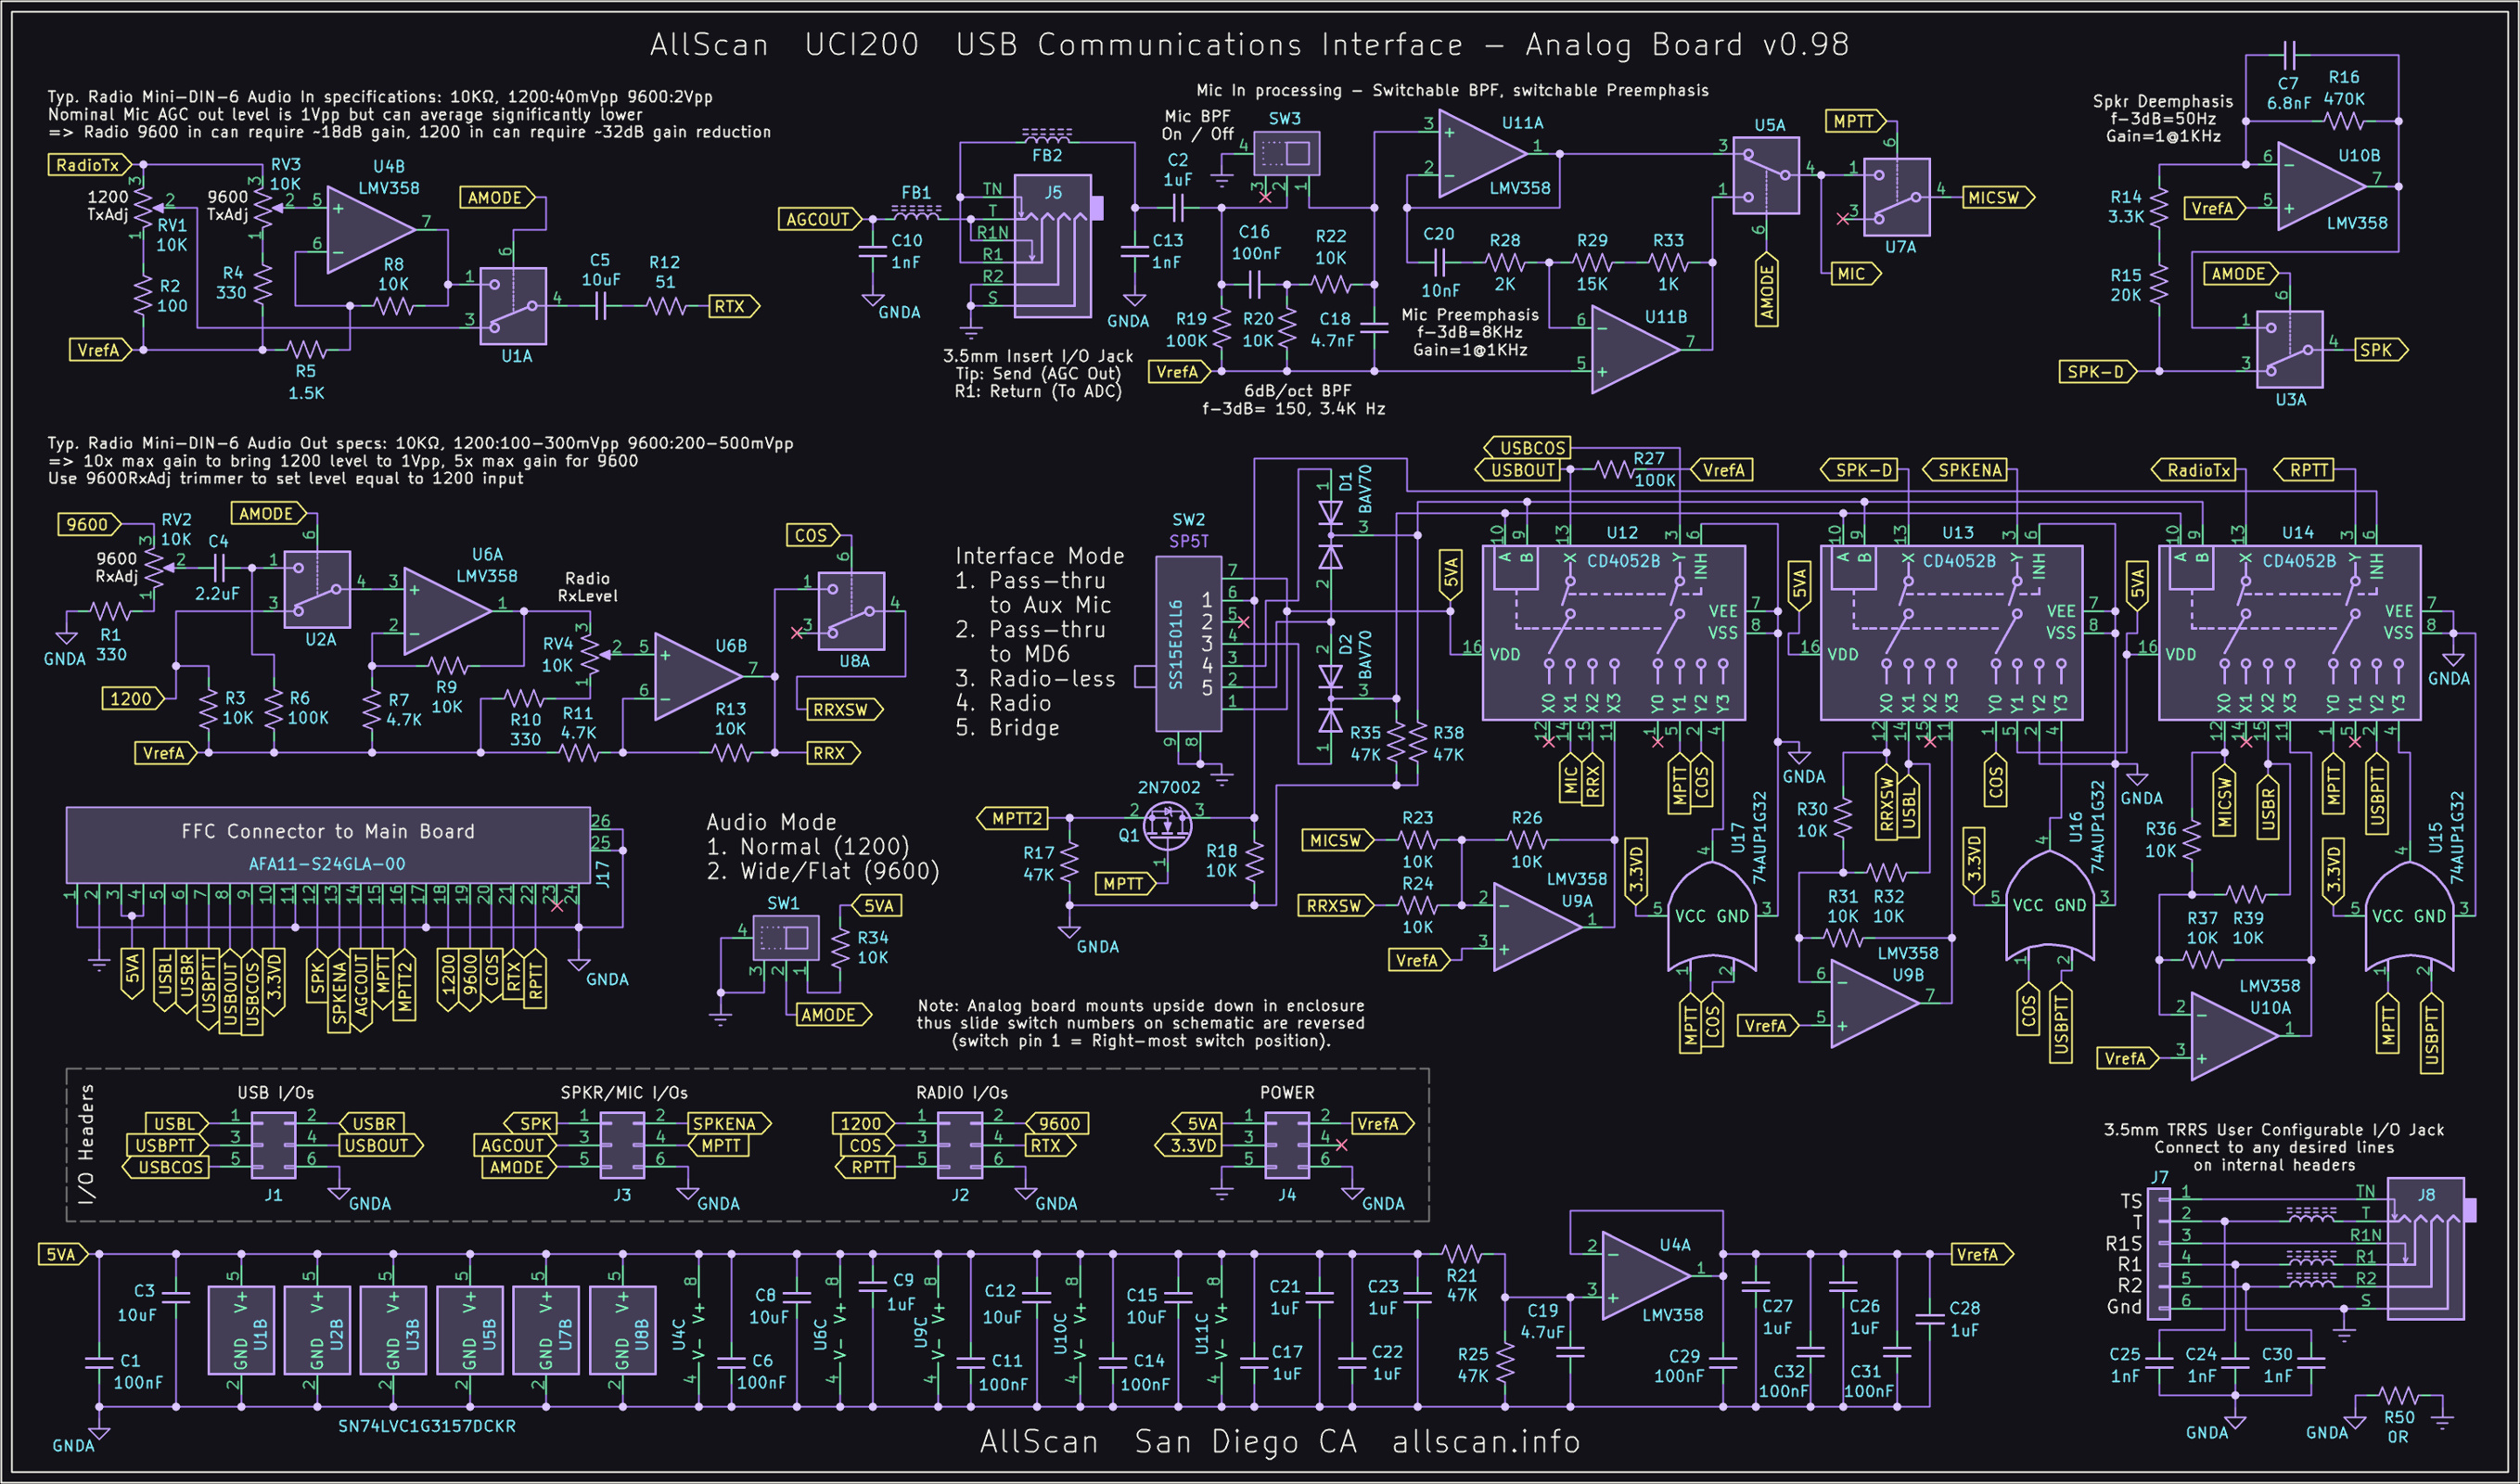Select the U1A analog switch symbol

[x=513, y=305]
